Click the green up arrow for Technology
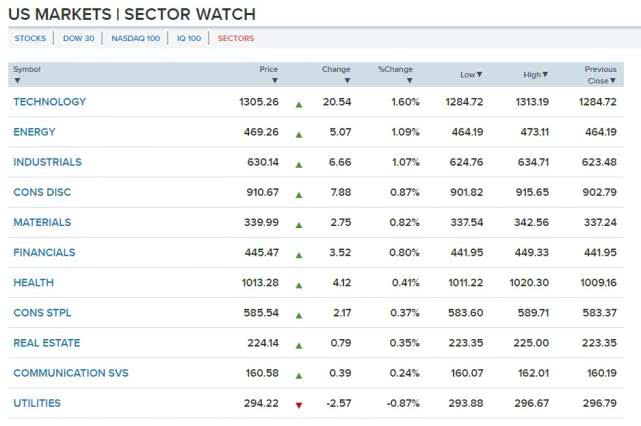This screenshot has height=426, width=641. [298, 103]
